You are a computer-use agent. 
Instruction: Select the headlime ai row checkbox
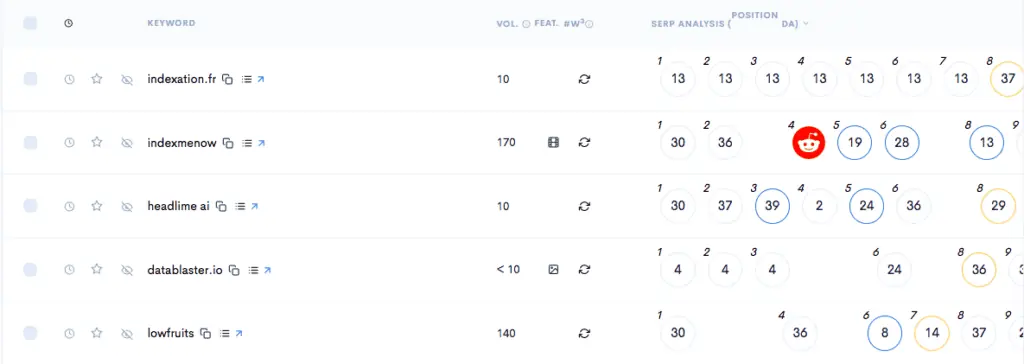tap(30, 206)
